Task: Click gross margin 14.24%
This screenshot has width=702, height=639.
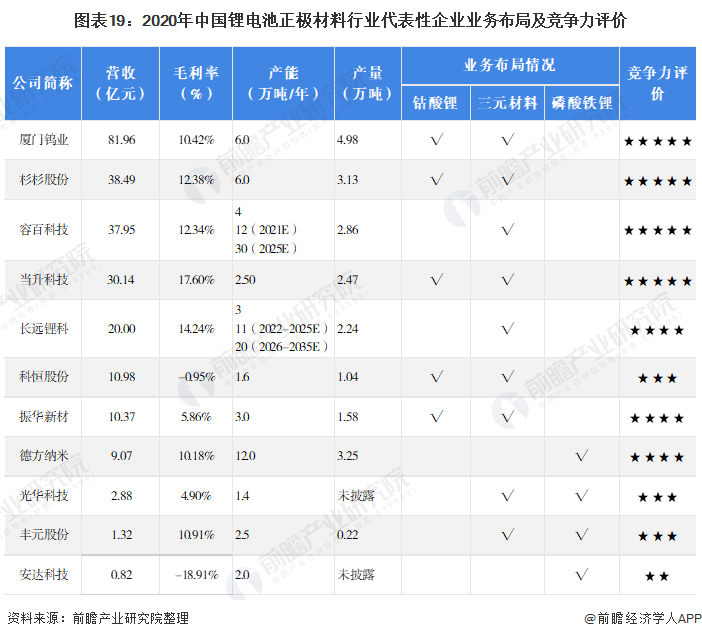Action: pyautogui.click(x=196, y=329)
